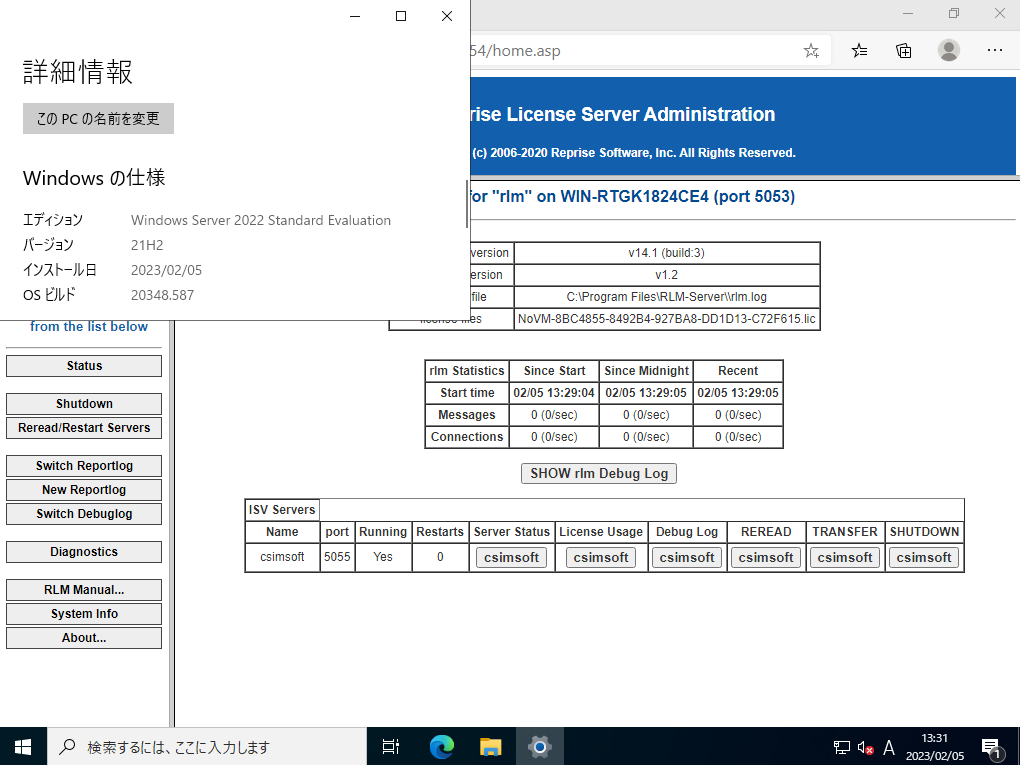Screen dimensions: 1020x765
Task: Click the browser profile avatar icon
Action: (x=949, y=50)
